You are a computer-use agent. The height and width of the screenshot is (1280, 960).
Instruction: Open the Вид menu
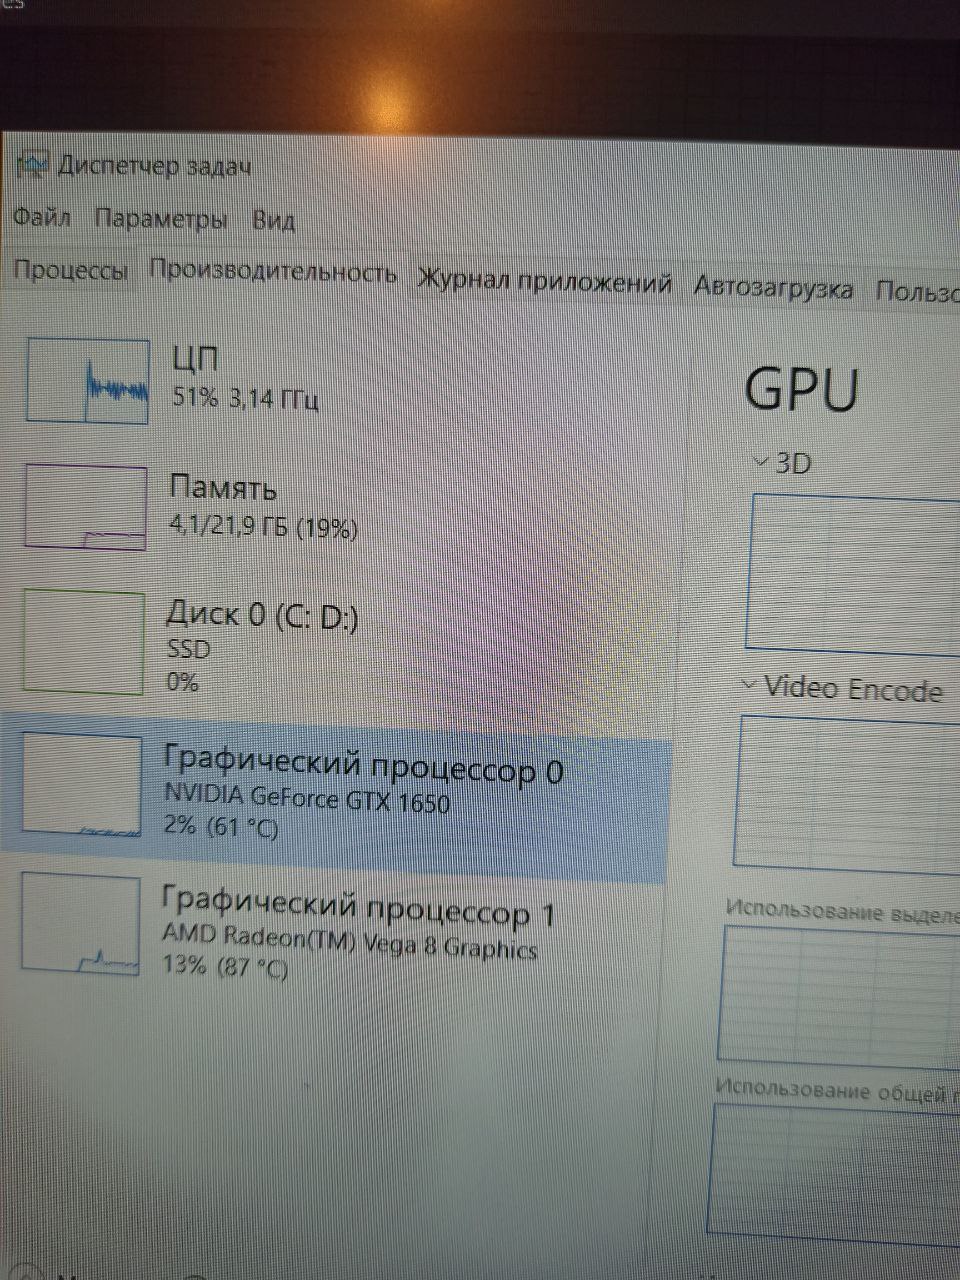(x=273, y=220)
